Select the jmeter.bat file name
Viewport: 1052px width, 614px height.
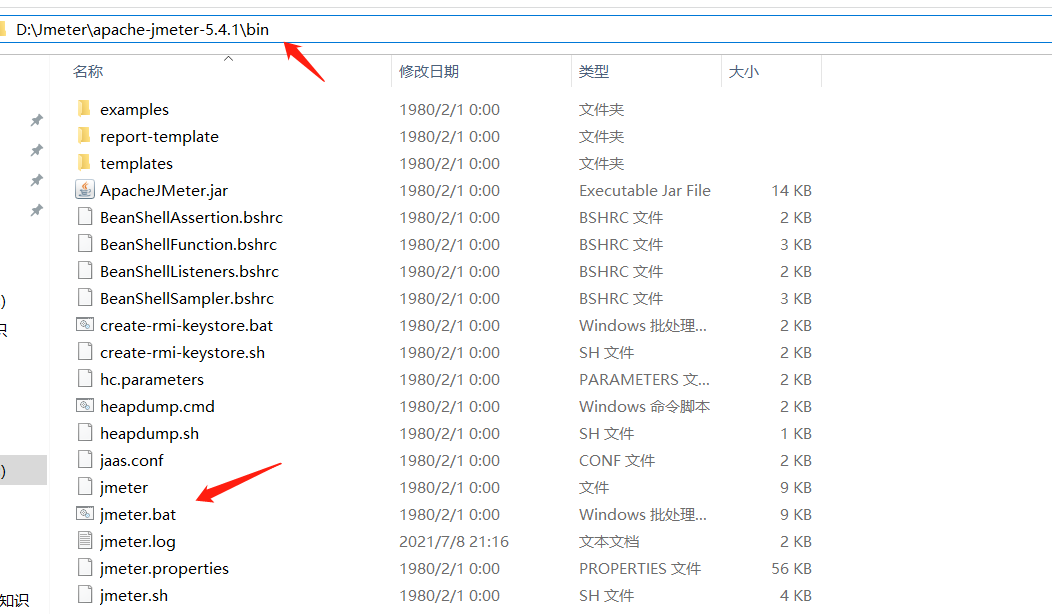[x=138, y=515]
